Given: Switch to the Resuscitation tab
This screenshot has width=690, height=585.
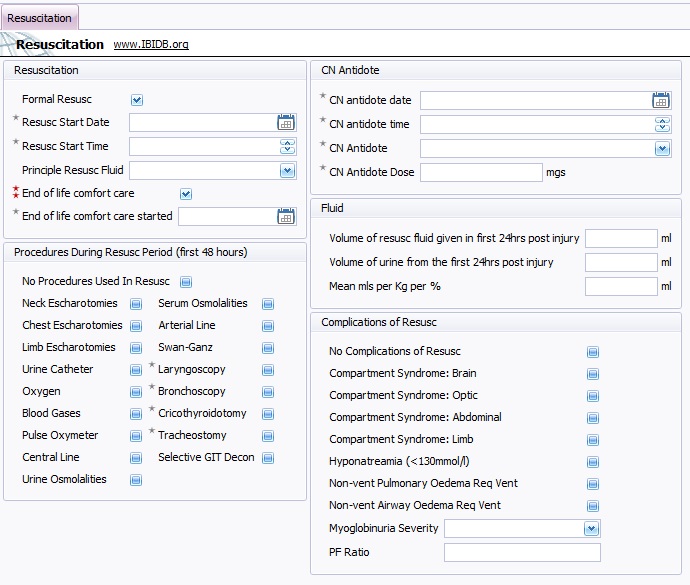Looking at the screenshot, I should [x=39, y=18].
